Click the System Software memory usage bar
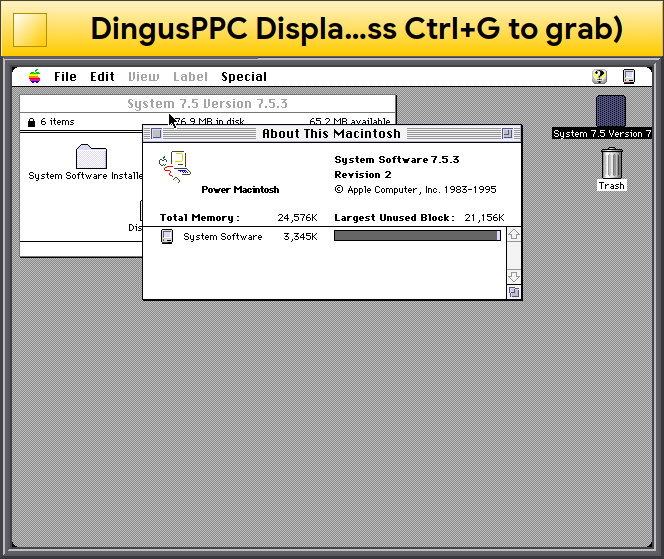This screenshot has width=664, height=559. click(x=417, y=235)
